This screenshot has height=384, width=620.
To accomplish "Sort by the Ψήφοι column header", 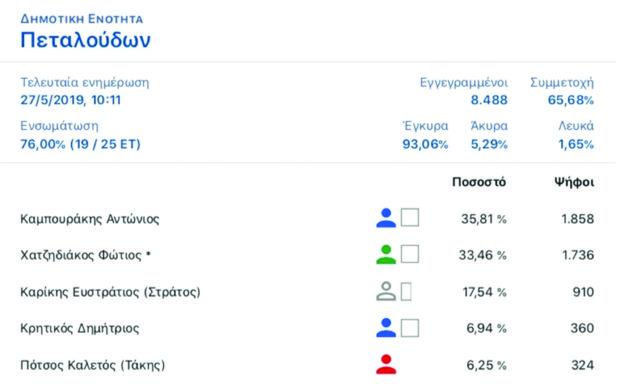I will [x=574, y=182].
